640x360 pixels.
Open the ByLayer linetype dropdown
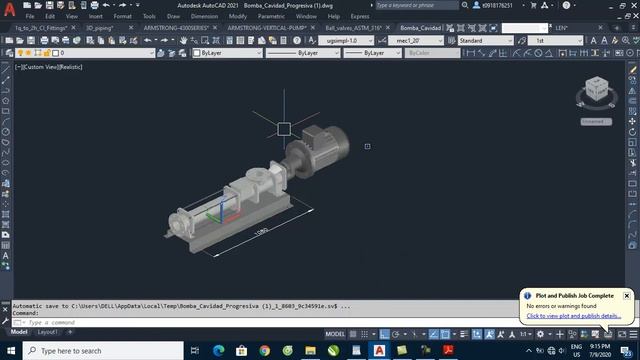tap(302, 53)
